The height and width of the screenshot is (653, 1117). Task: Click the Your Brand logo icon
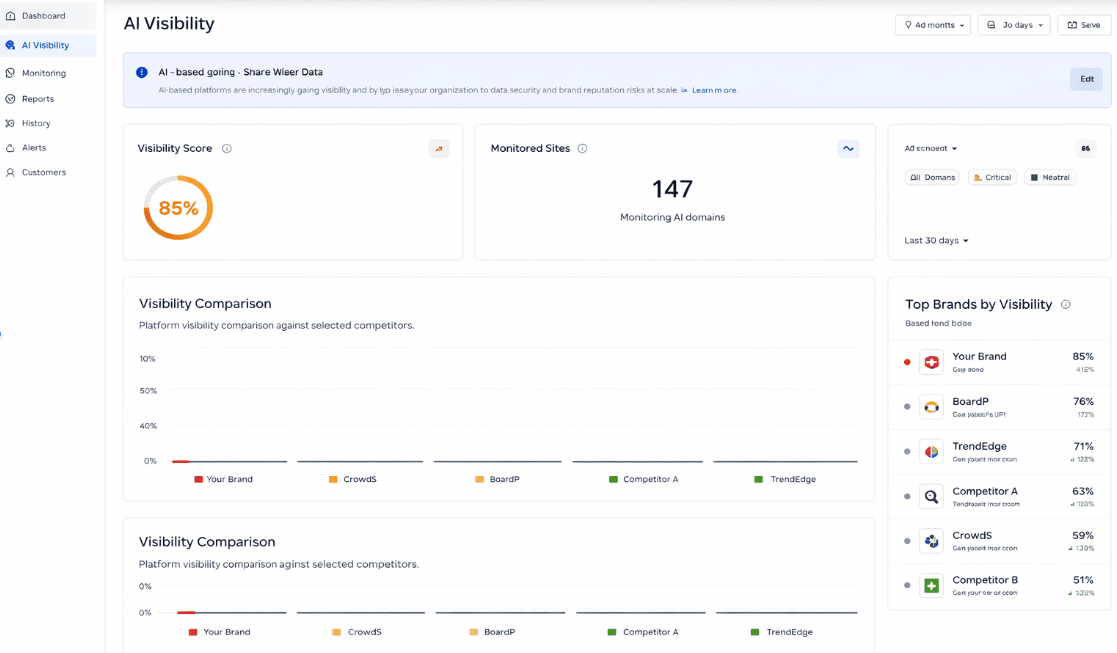tap(931, 362)
